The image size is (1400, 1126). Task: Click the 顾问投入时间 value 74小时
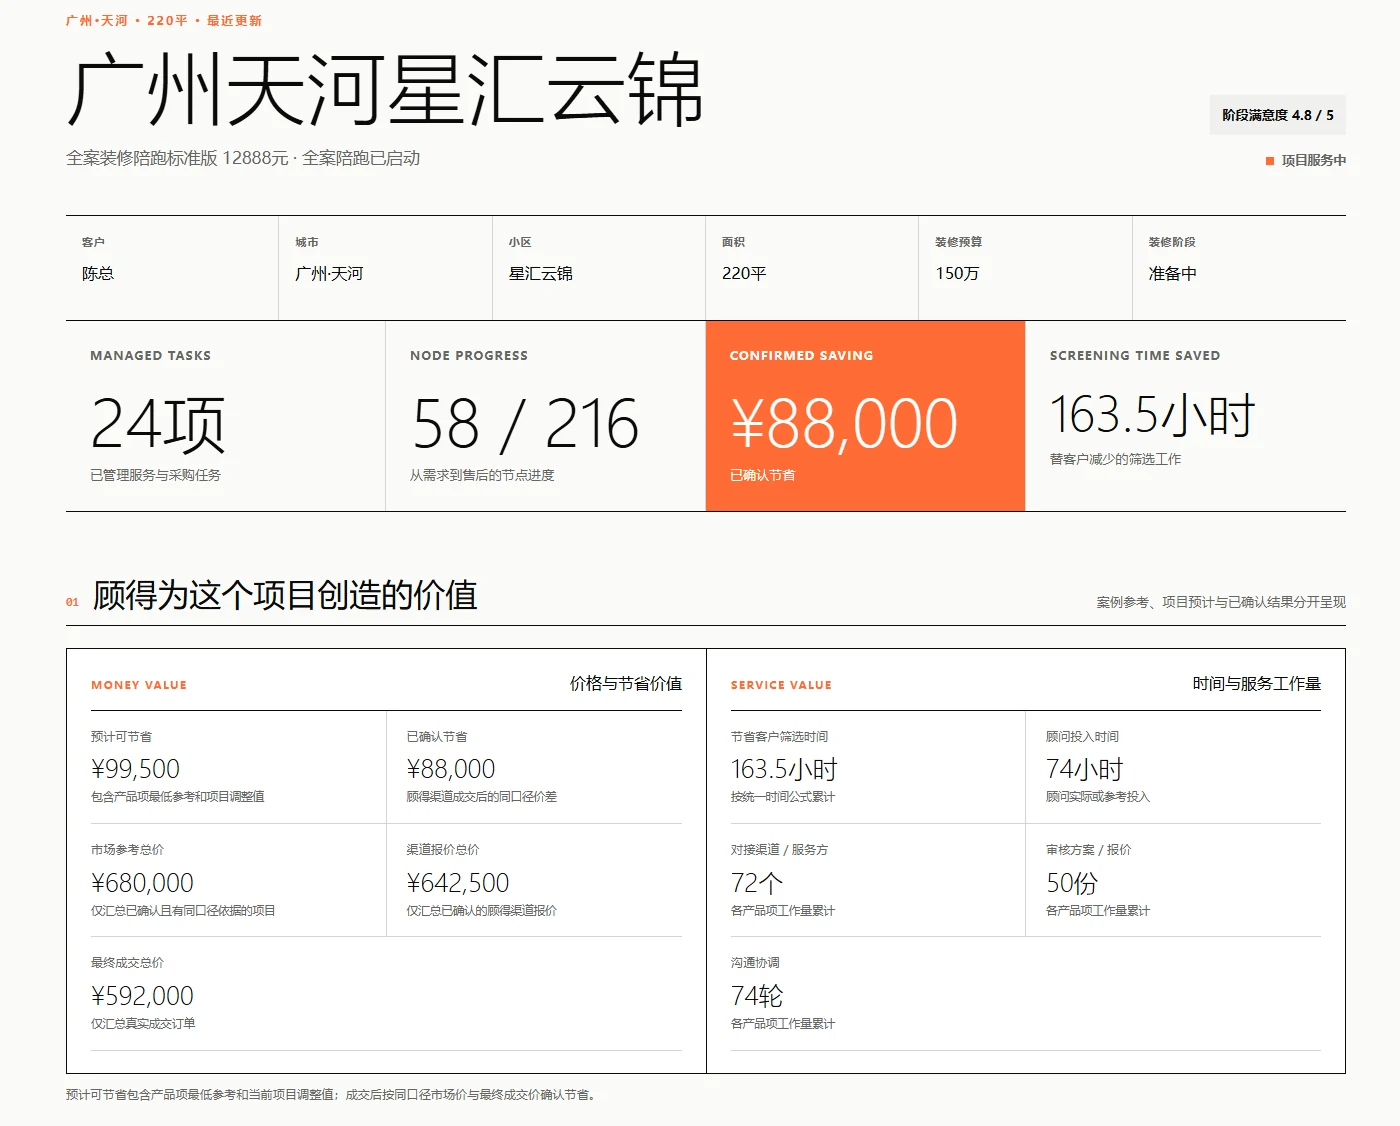[1085, 769]
